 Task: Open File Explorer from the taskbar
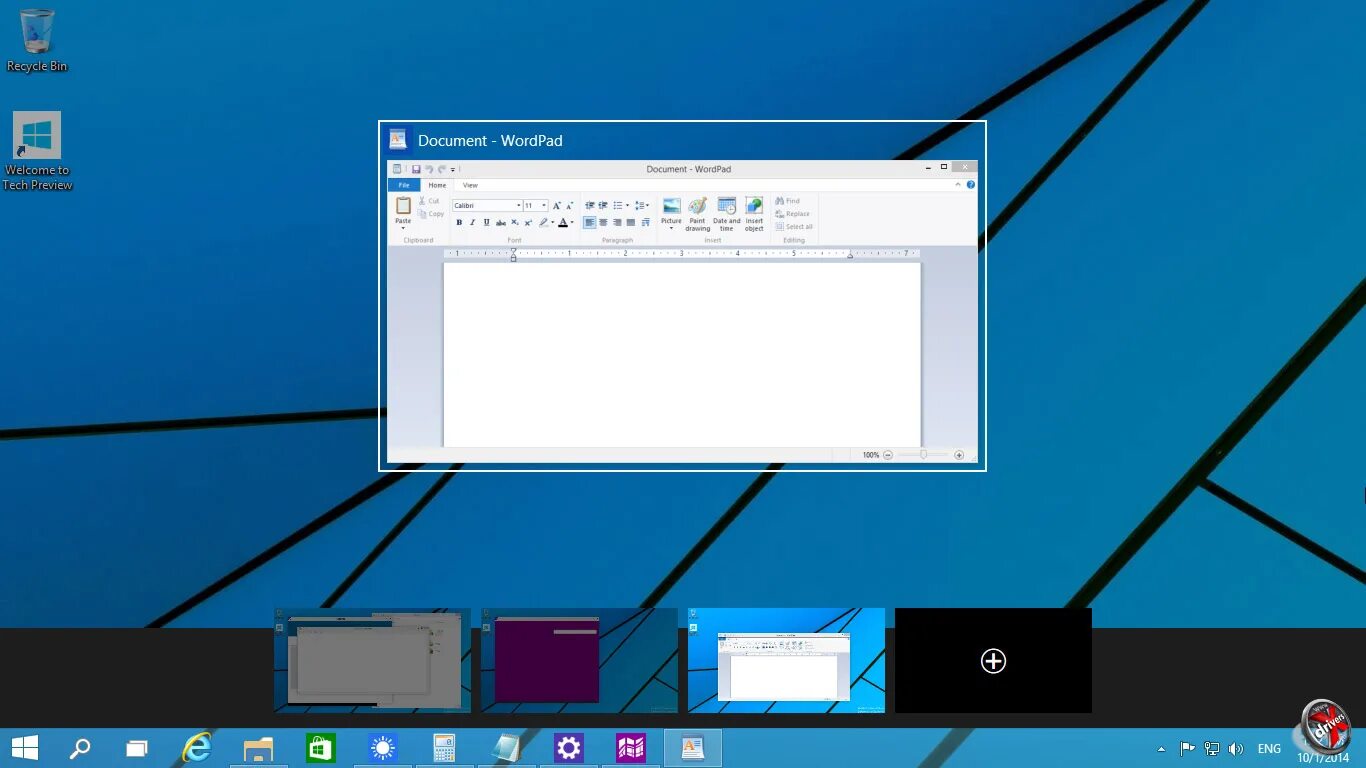point(259,748)
